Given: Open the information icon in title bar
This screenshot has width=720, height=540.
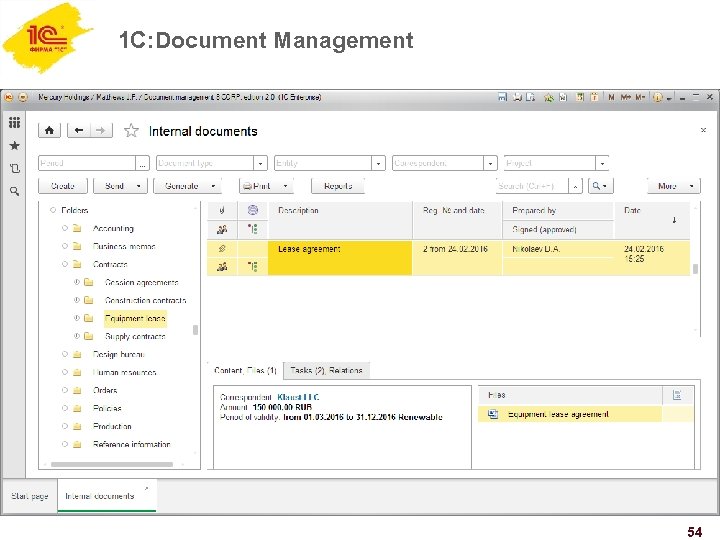Looking at the screenshot, I should coord(658,97).
